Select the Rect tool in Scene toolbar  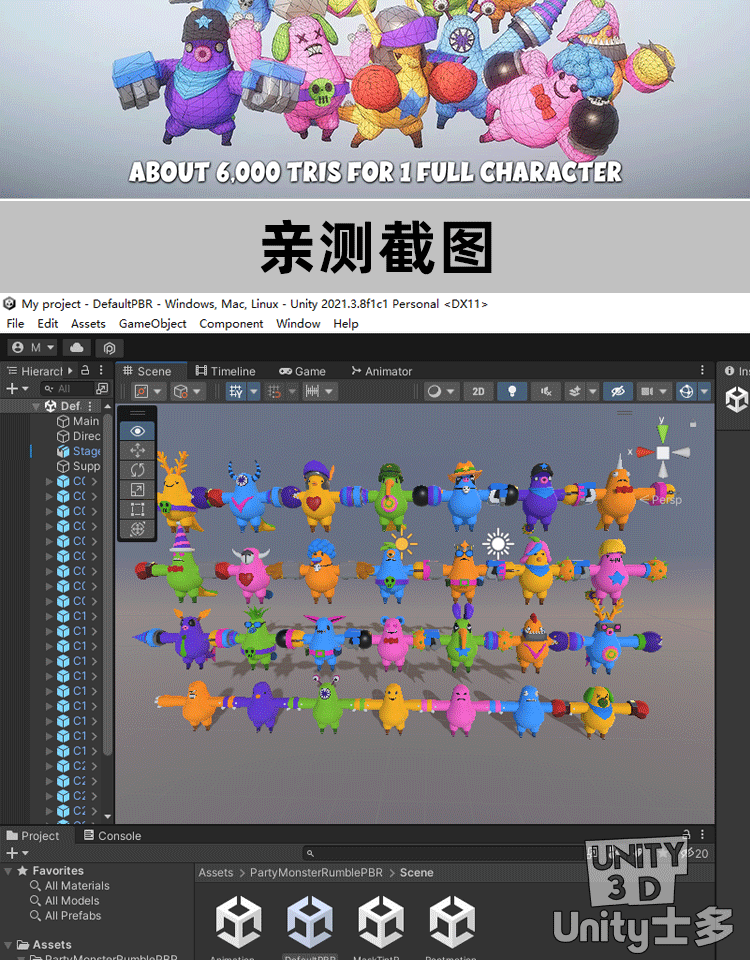pos(138,509)
